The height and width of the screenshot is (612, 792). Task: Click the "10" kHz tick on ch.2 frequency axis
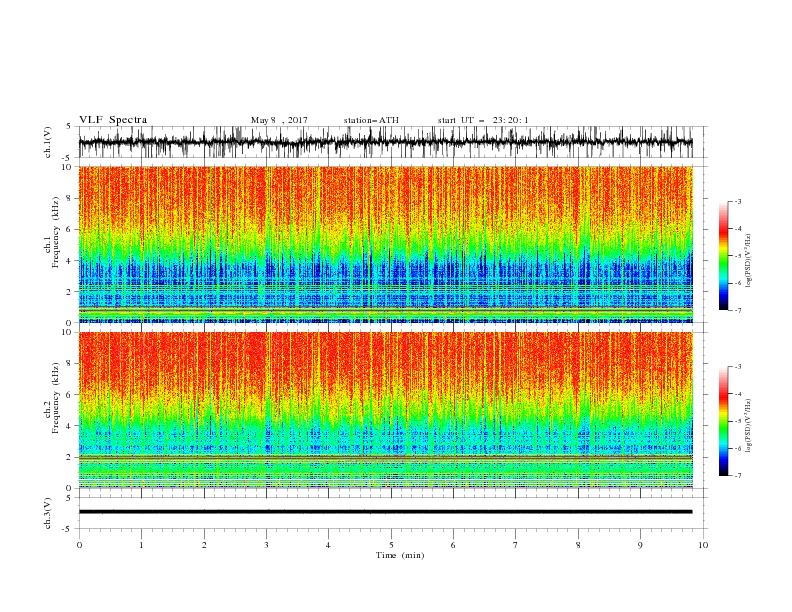tap(67, 332)
